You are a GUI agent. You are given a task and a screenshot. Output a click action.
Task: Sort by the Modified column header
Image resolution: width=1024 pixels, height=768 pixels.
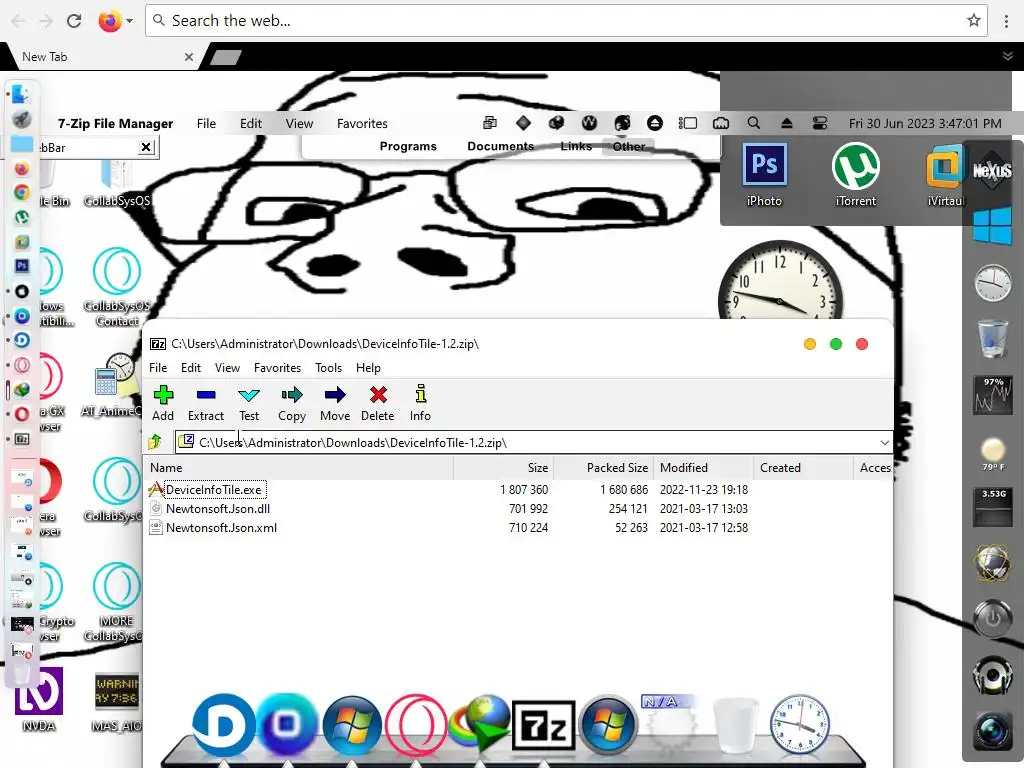pyautogui.click(x=703, y=468)
